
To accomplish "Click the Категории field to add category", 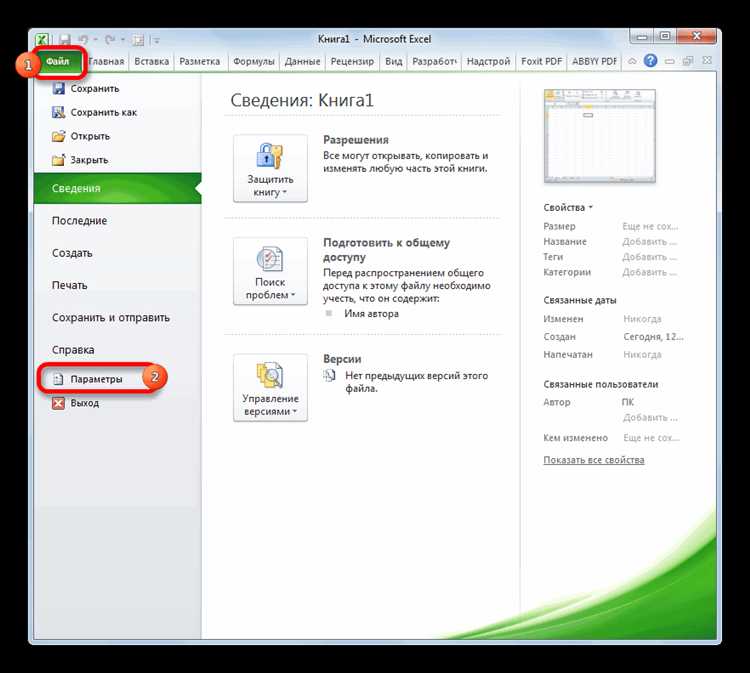I will pos(650,272).
